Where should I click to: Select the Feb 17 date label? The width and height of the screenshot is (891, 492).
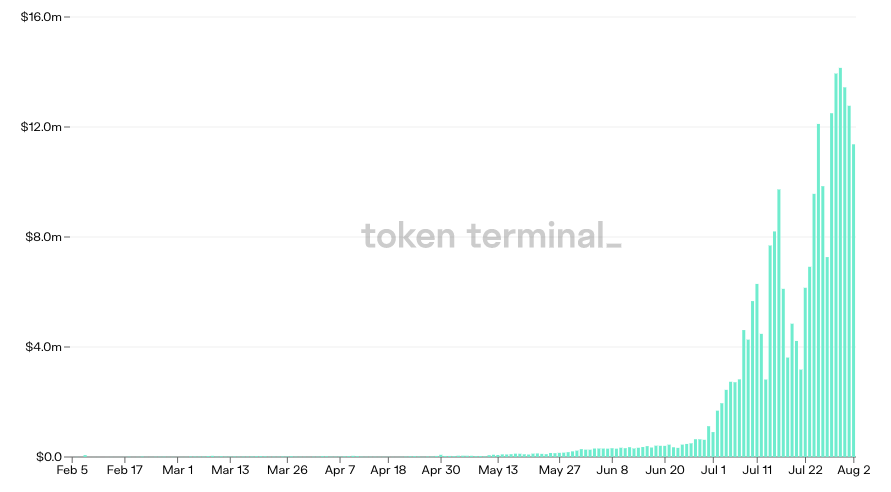coord(124,470)
